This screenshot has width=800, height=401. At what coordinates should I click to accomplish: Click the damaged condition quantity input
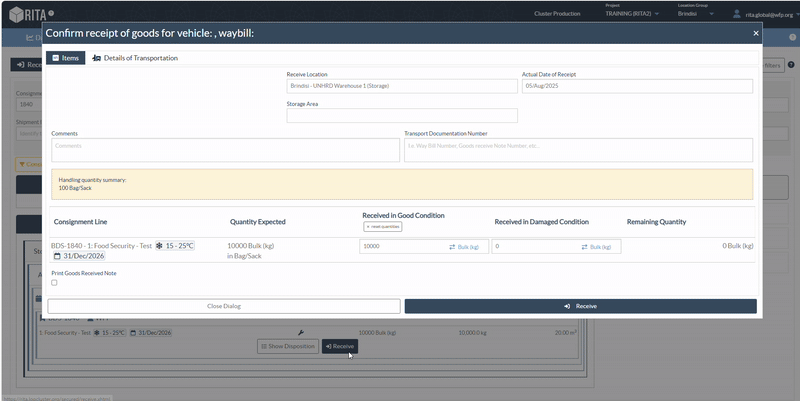534,246
